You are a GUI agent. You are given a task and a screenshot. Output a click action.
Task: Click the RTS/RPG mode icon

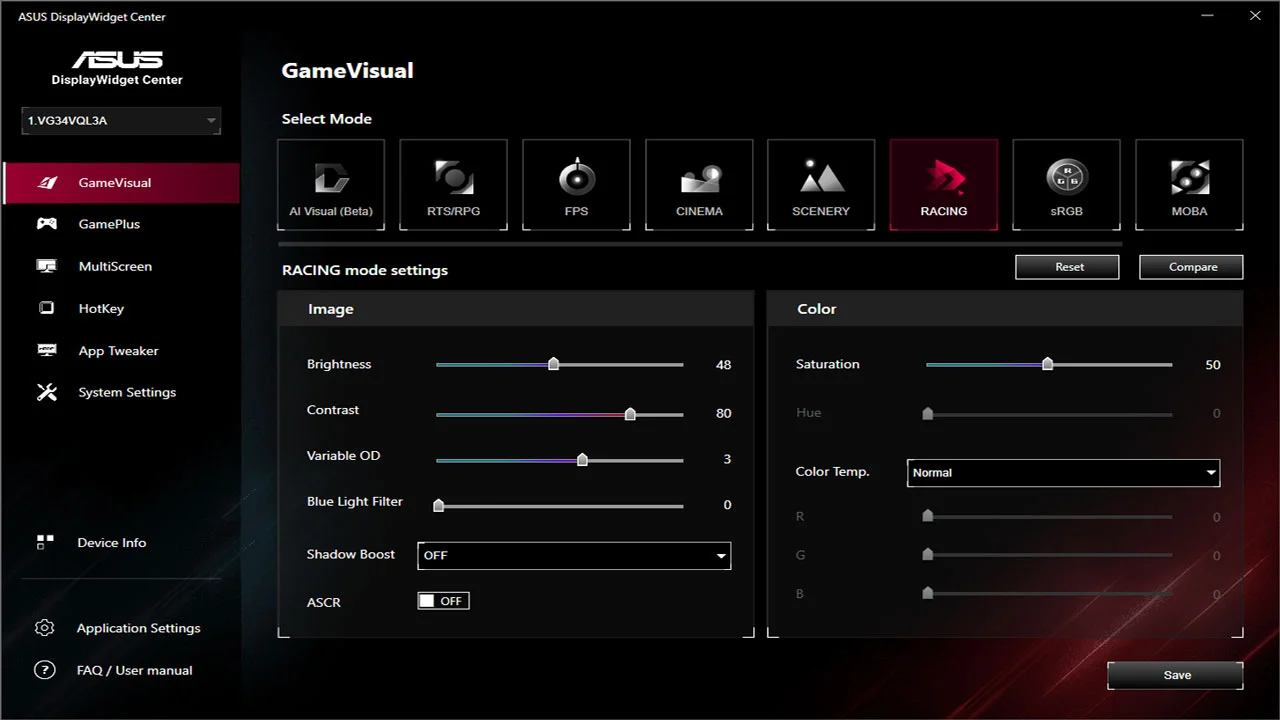coord(453,184)
